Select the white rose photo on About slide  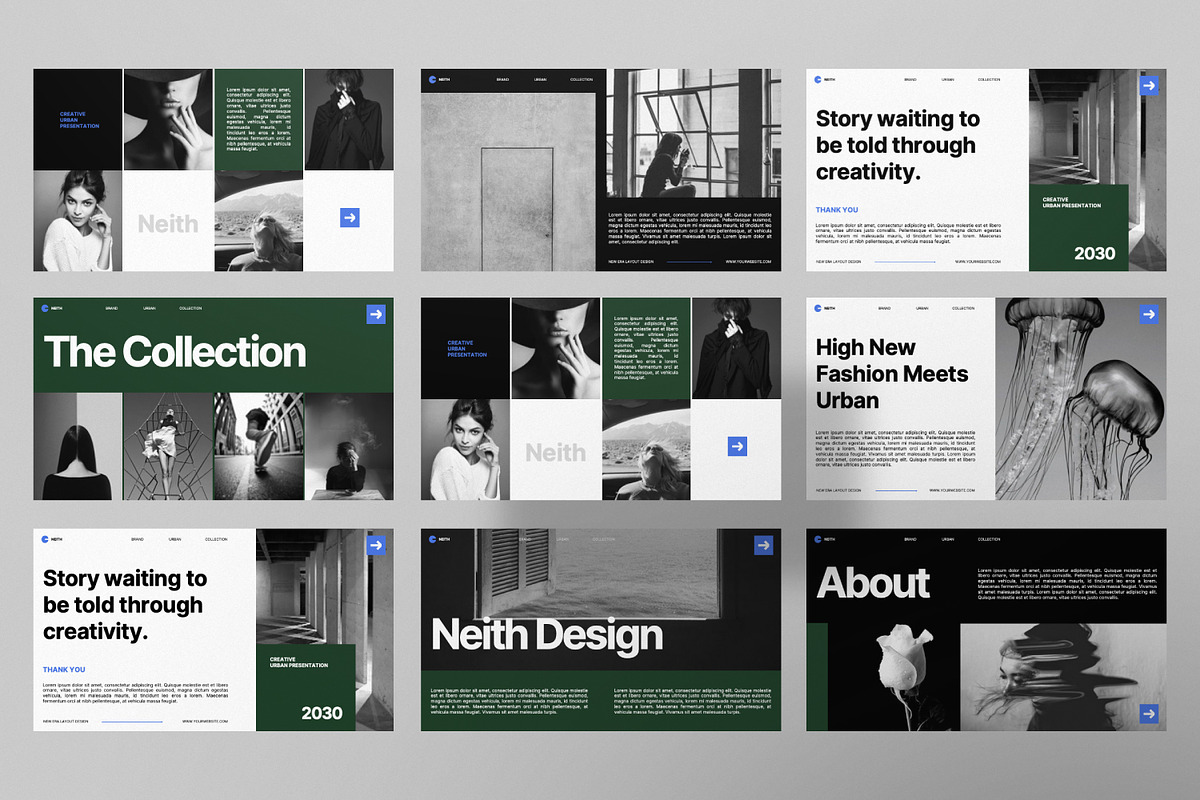(894, 677)
